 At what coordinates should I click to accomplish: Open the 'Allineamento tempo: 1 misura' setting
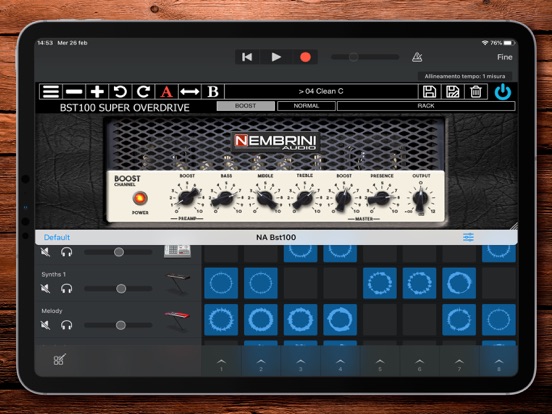[x=465, y=76]
